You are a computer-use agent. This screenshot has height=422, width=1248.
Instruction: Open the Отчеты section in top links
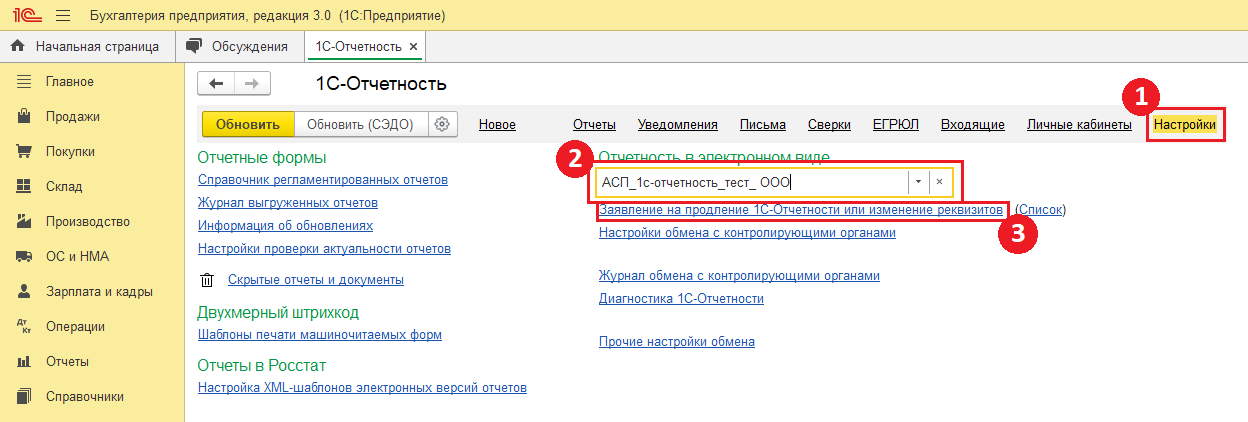coord(594,124)
